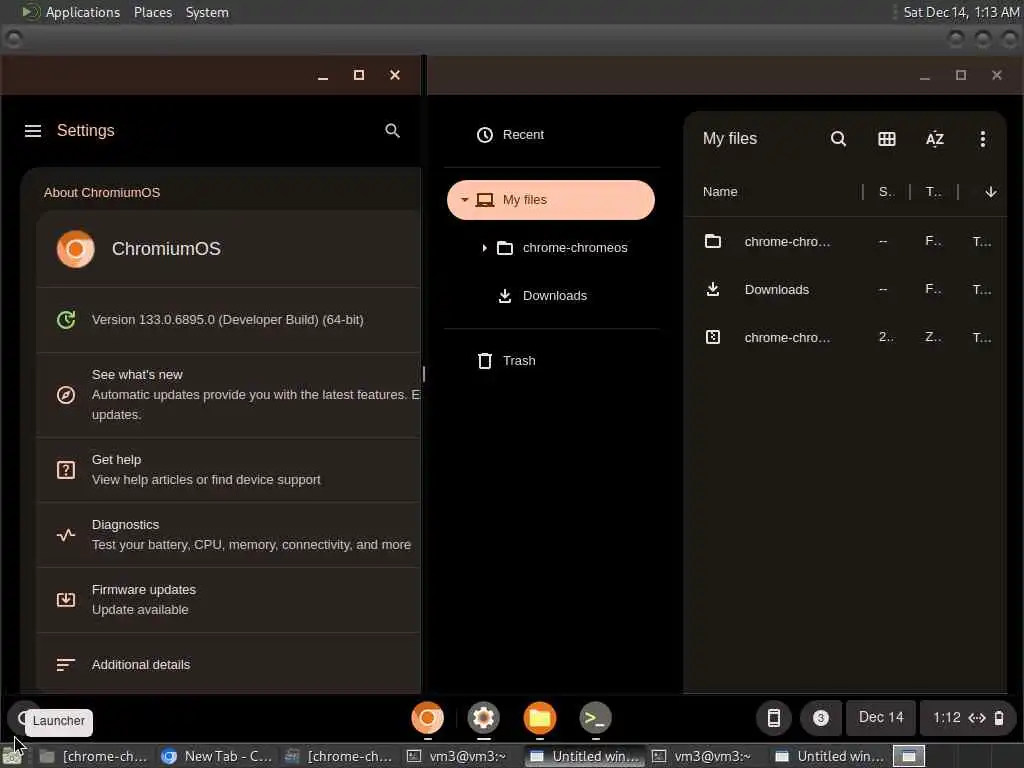1024x768 pixels.
Task: Click the Settings search magnifier icon
Action: (392, 131)
